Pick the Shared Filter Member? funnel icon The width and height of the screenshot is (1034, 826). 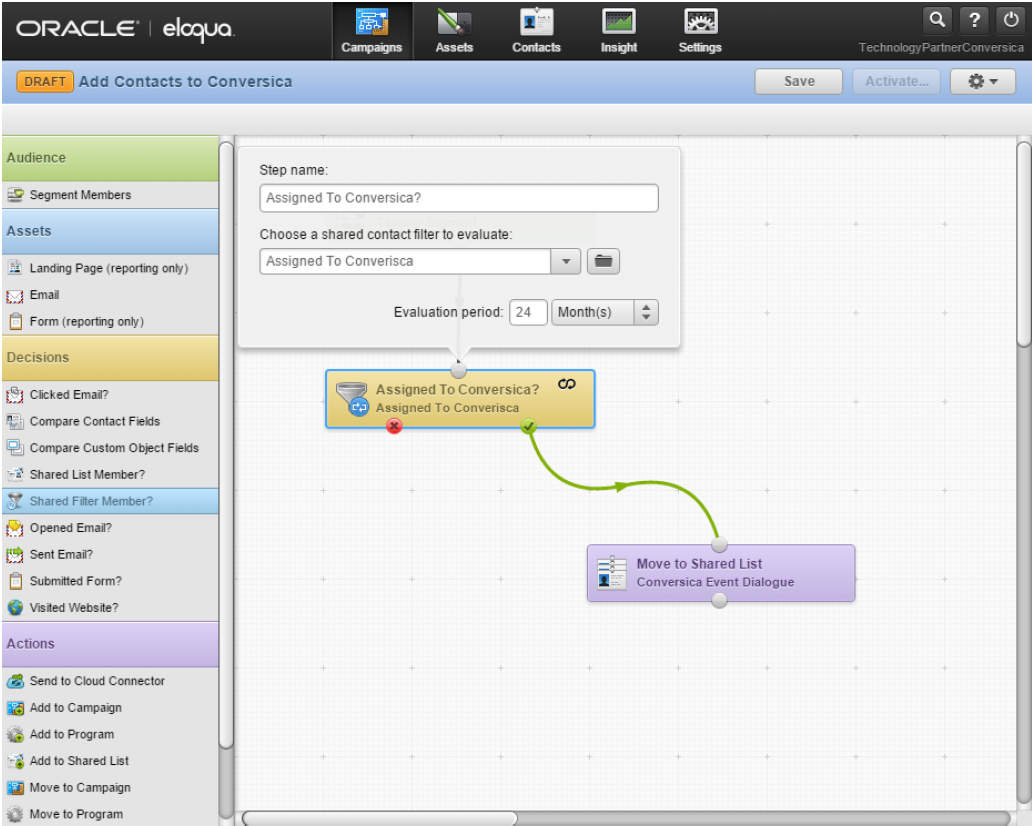[x=15, y=501]
